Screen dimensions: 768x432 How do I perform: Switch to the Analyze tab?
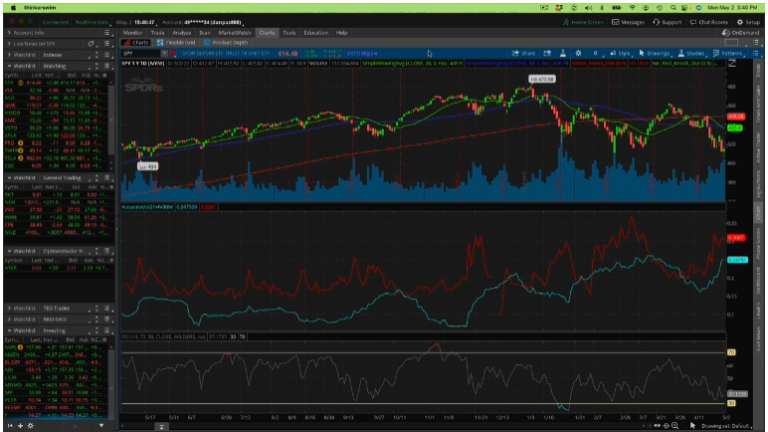click(182, 32)
